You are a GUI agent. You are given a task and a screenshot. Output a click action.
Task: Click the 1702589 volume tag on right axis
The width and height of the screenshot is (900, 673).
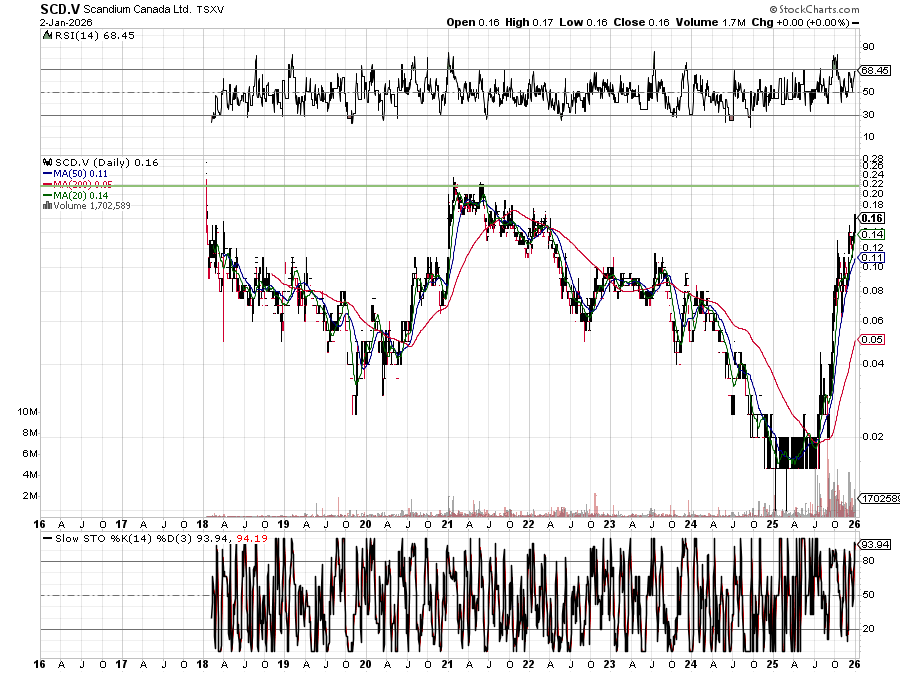(880, 498)
